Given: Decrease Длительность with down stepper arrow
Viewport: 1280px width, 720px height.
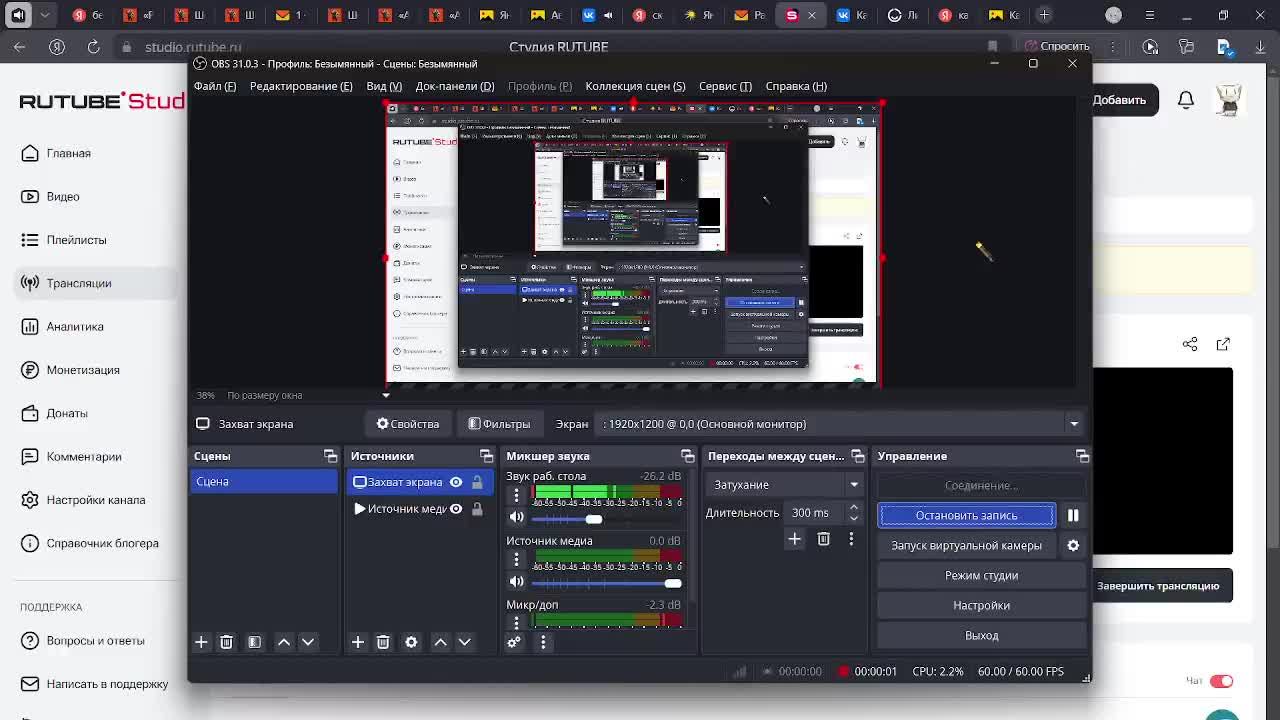Looking at the screenshot, I should pos(854,518).
